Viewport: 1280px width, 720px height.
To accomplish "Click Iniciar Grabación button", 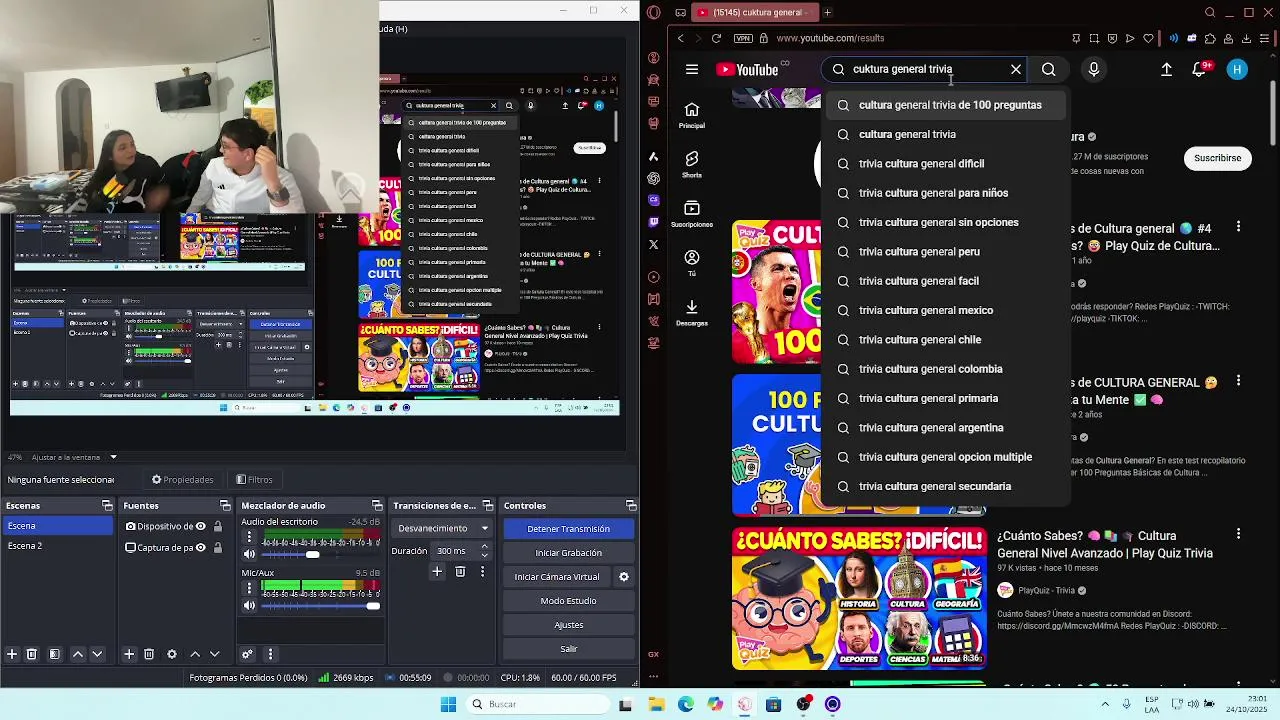I will (568, 553).
